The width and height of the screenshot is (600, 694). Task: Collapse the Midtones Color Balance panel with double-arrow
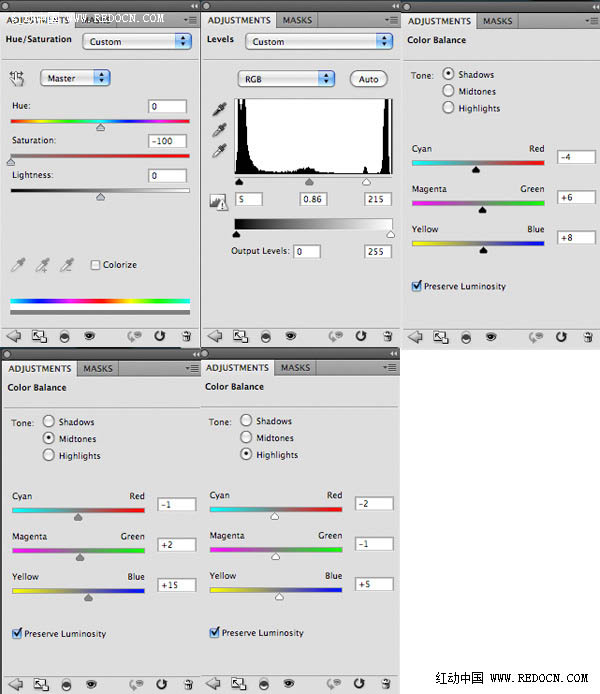pyautogui.click(x=196, y=354)
